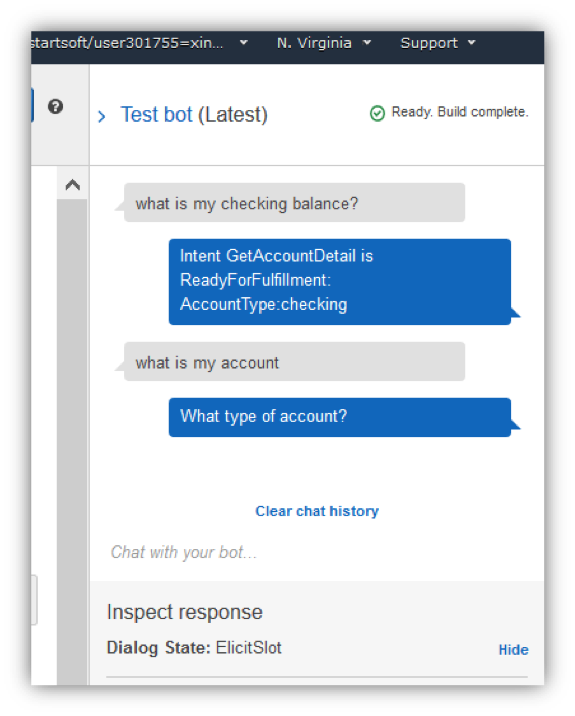Click the scroll up arrow
The image size is (575, 716).
coord(73,184)
